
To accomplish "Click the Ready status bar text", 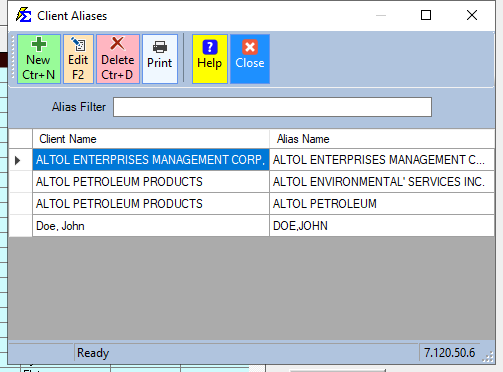I will 93,353.
